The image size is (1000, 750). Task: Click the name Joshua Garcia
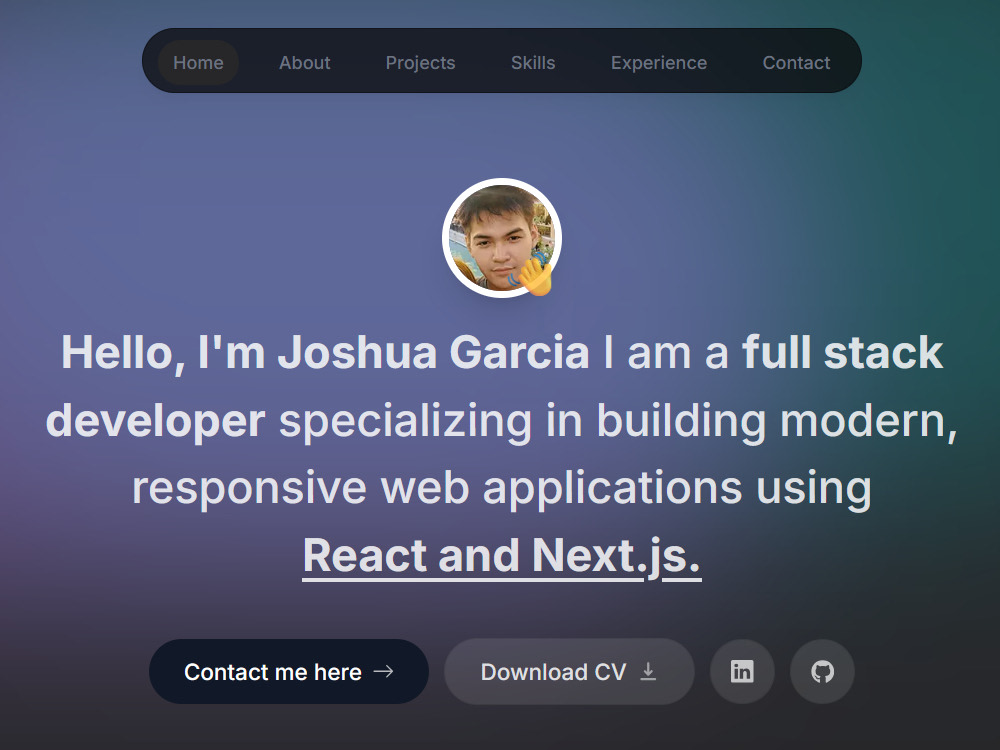tap(433, 352)
